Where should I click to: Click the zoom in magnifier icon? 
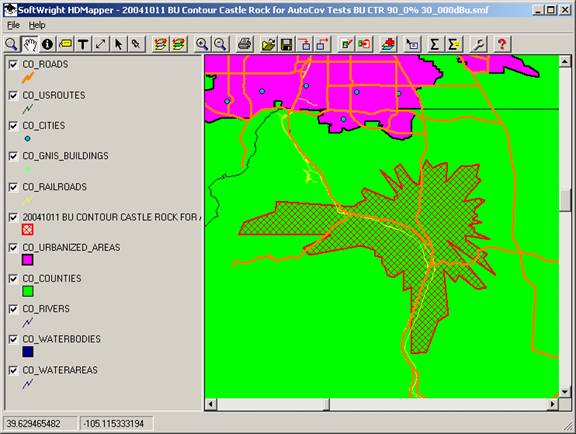coord(202,44)
